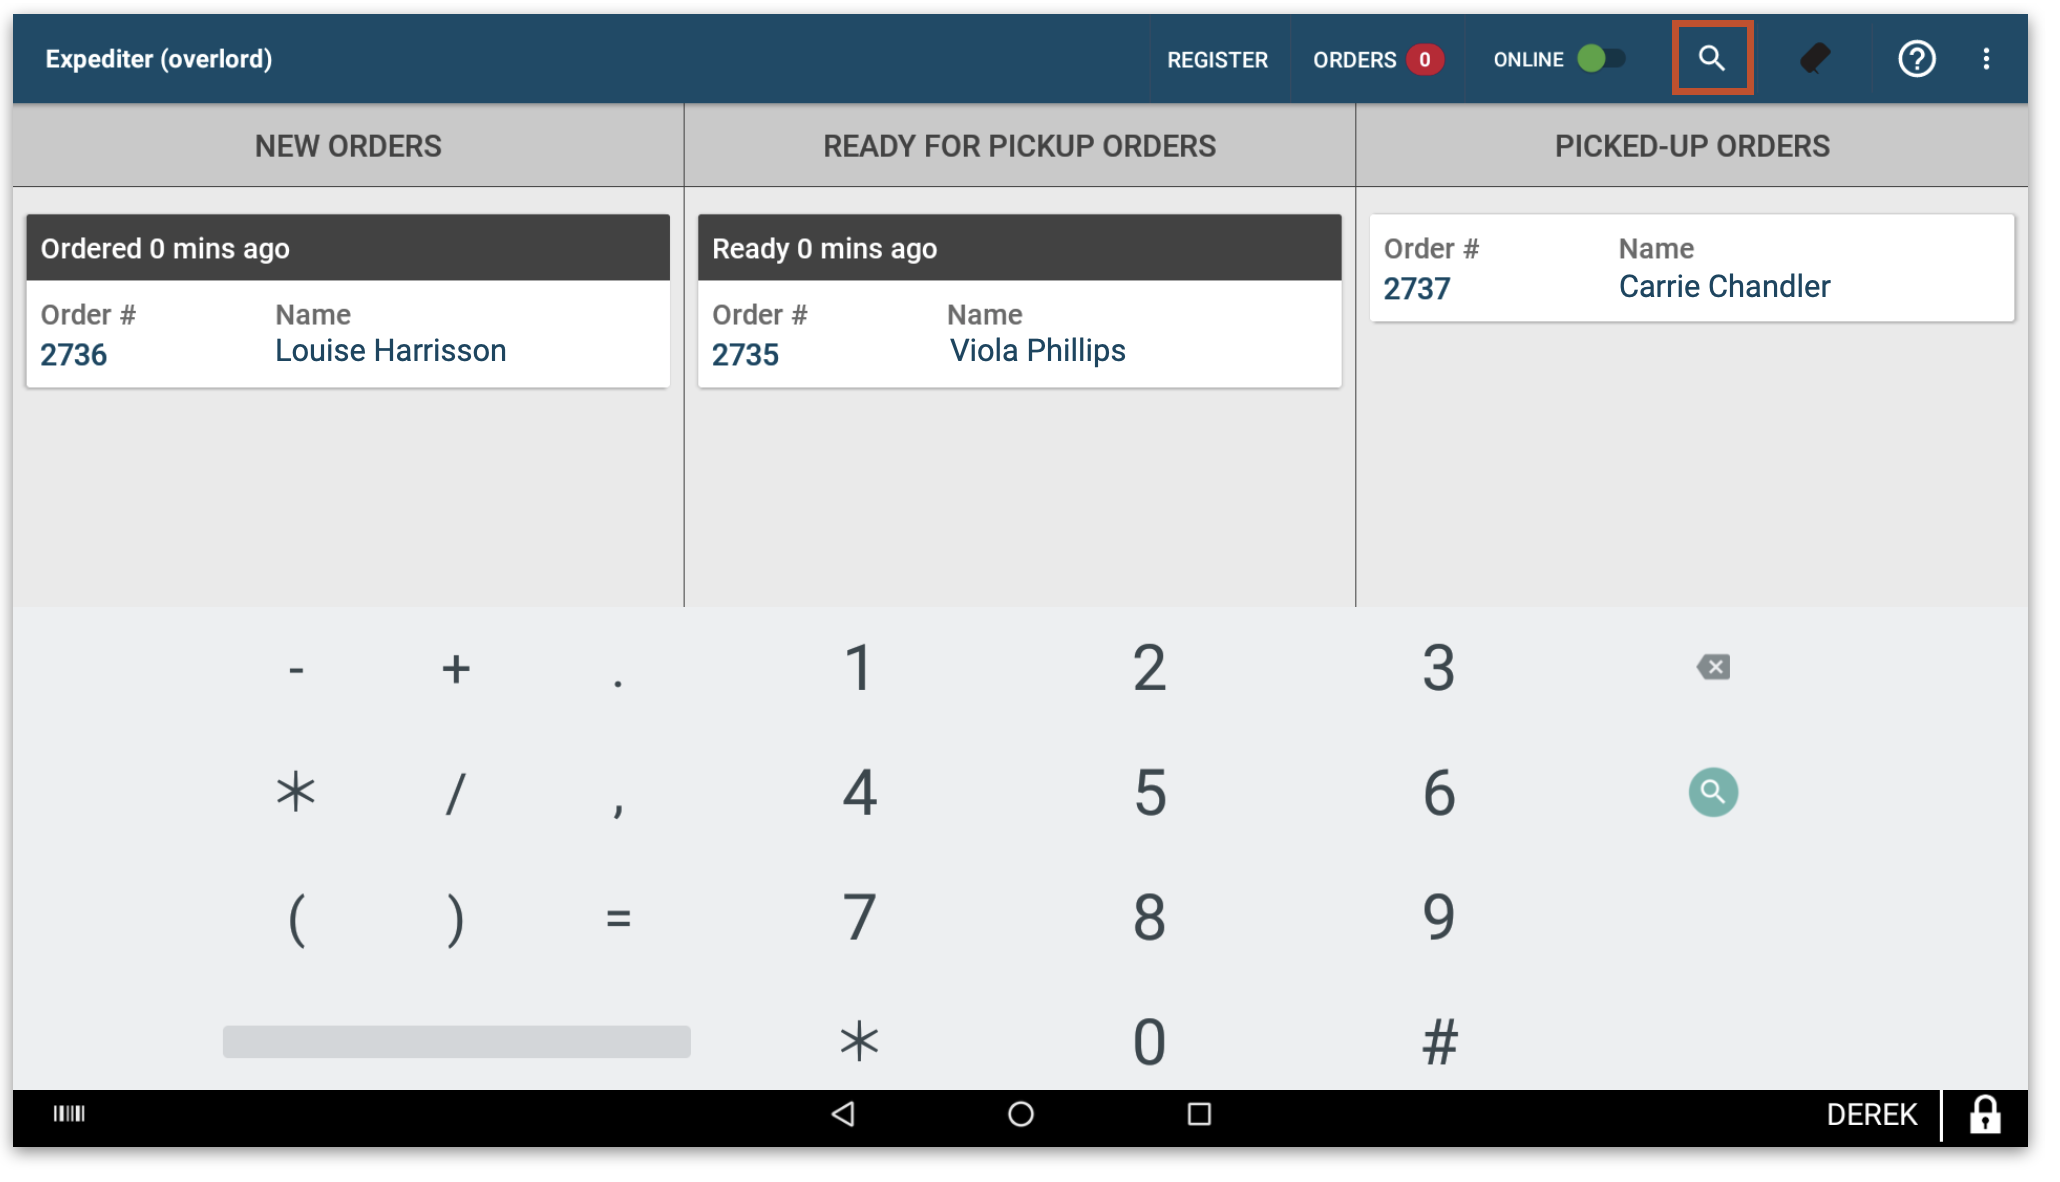Select order #2735 for Viola Phillips
The height and width of the screenshot is (1182, 2060).
(1017, 333)
